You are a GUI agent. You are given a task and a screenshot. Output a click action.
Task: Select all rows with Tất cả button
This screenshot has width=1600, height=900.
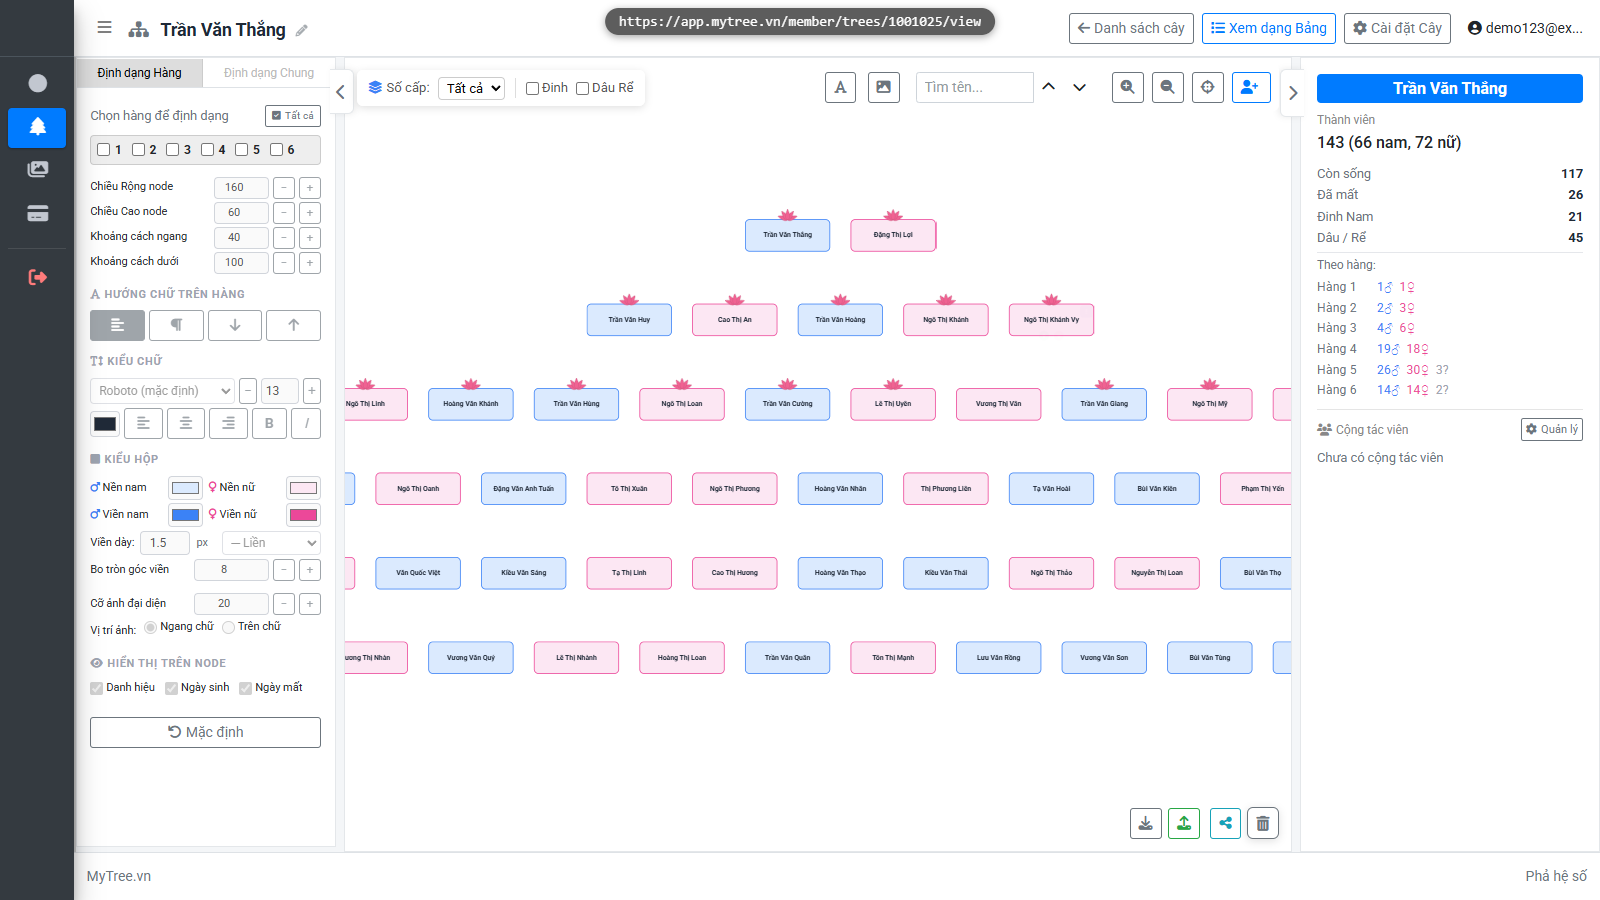(293, 116)
